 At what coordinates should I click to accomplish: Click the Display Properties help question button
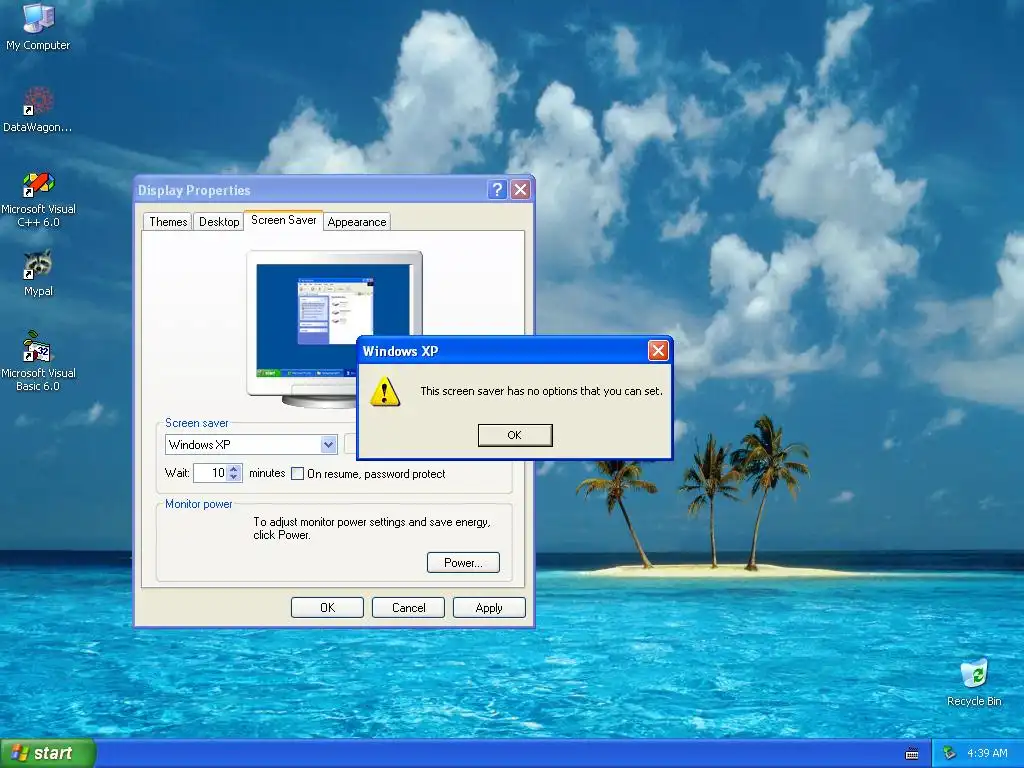click(x=497, y=189)
